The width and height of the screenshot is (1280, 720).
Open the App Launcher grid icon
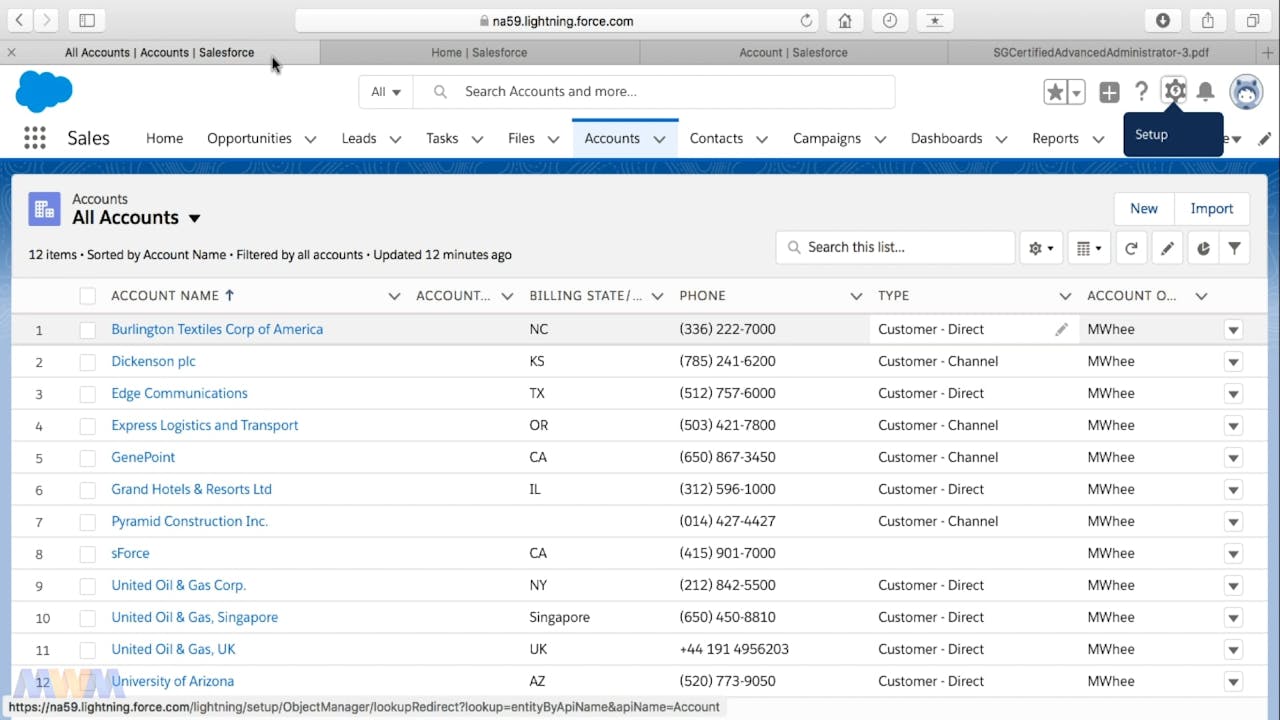click(35, 138)
